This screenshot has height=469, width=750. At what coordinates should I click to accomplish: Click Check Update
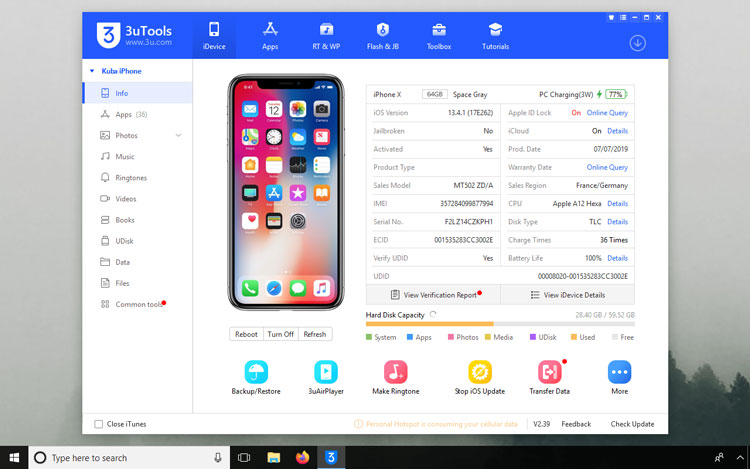pyautogui.click(x=632, y=424)
